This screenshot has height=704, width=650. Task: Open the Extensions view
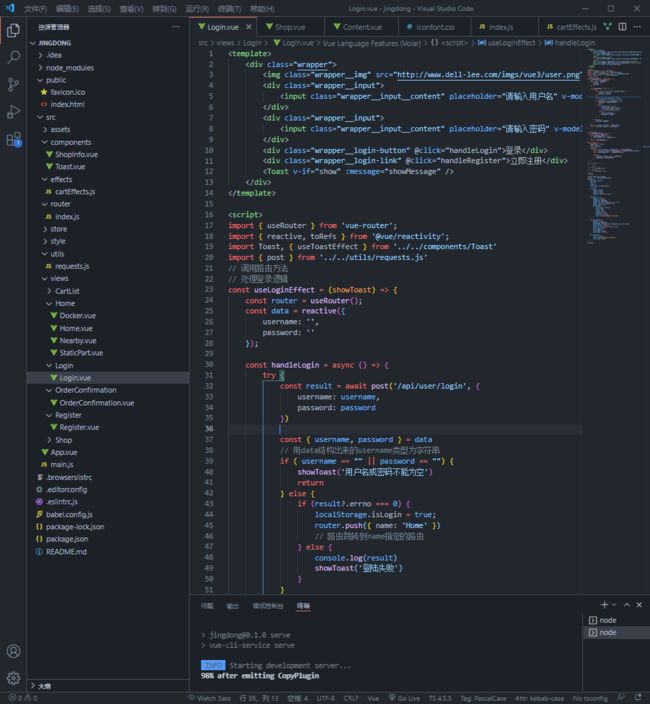13,139
